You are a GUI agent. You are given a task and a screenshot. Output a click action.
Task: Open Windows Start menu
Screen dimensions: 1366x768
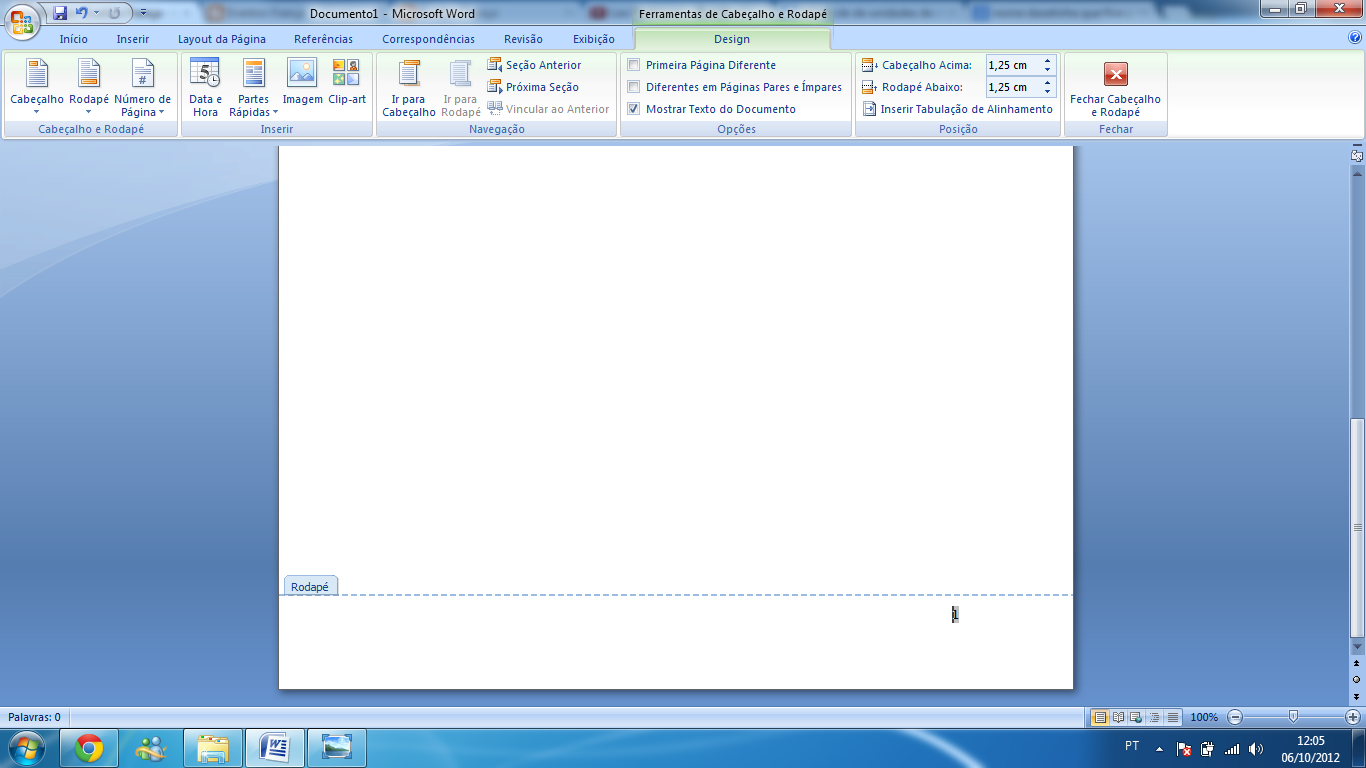27,748
